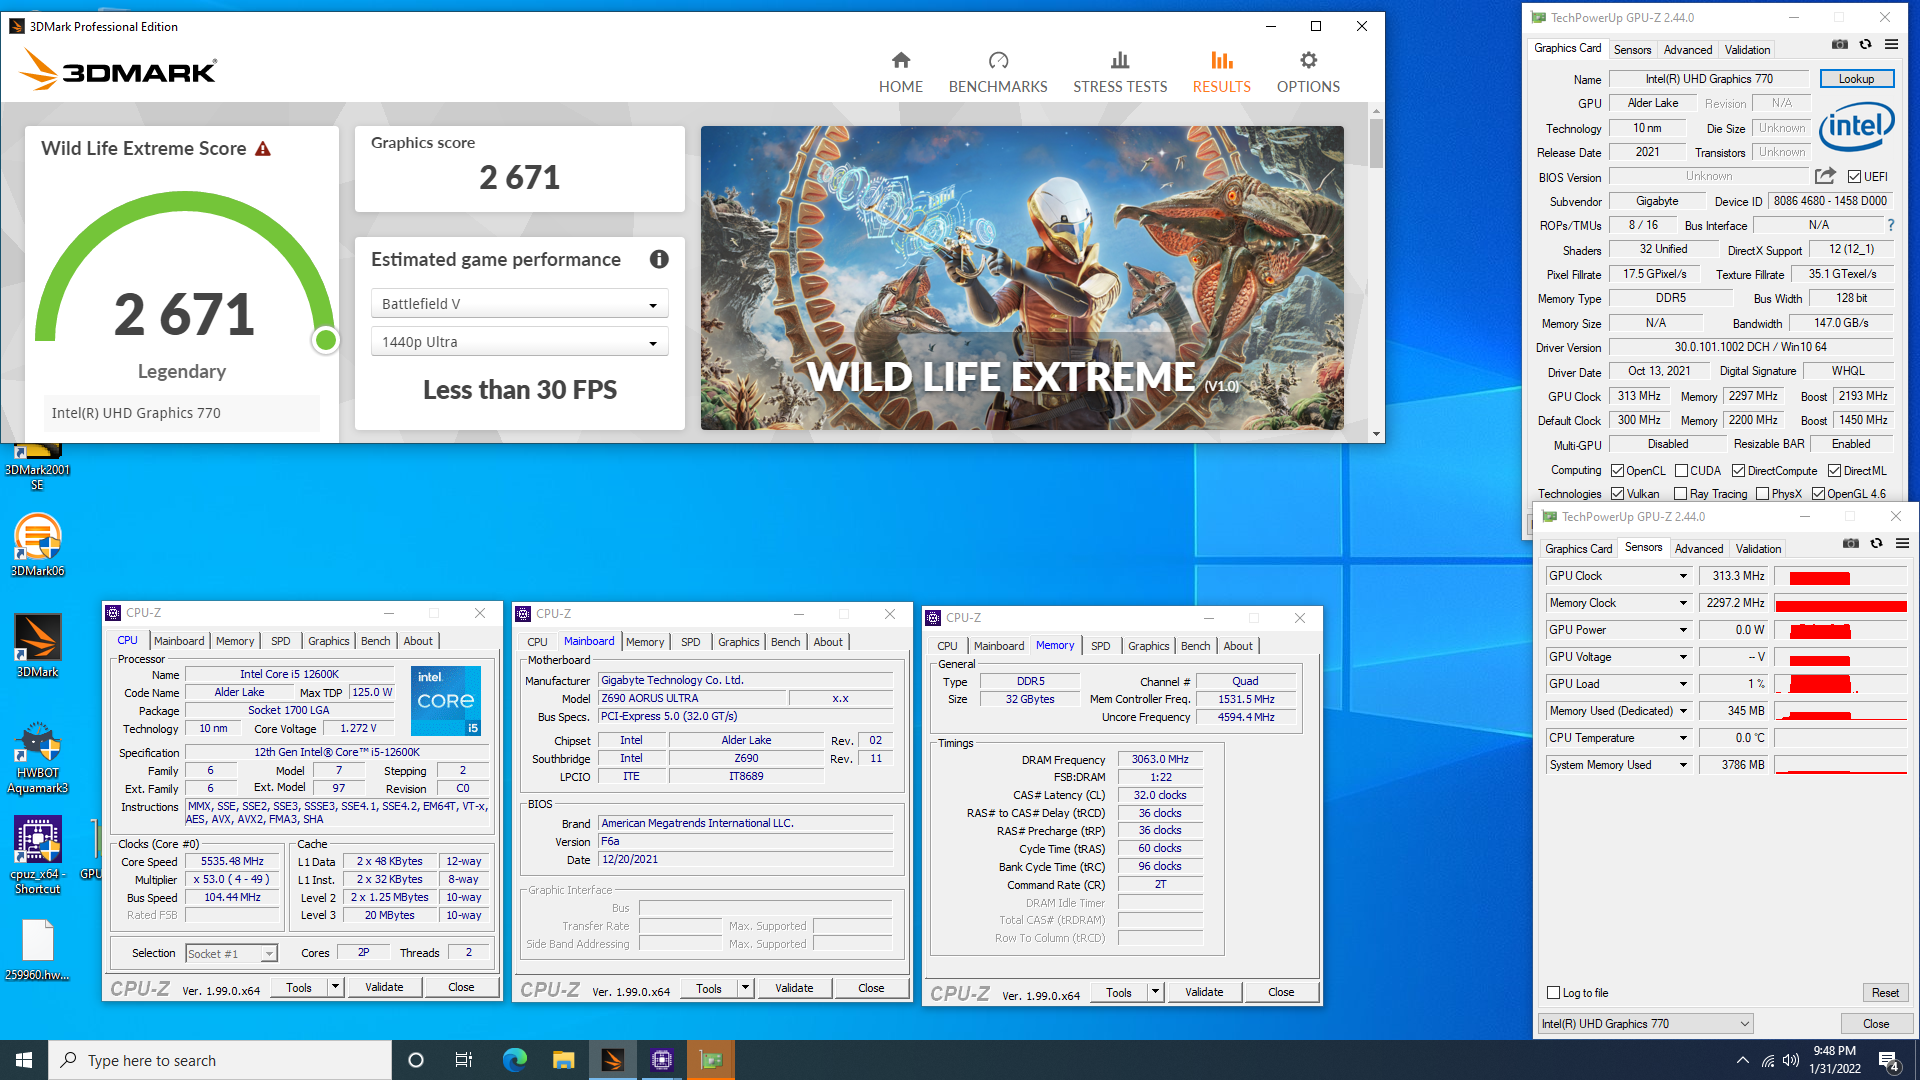Viewport: 1920px width, 1080px height.
Task: Open the HWBOT Aquamark3 desktop icon
Action: [x=37, y=758]
